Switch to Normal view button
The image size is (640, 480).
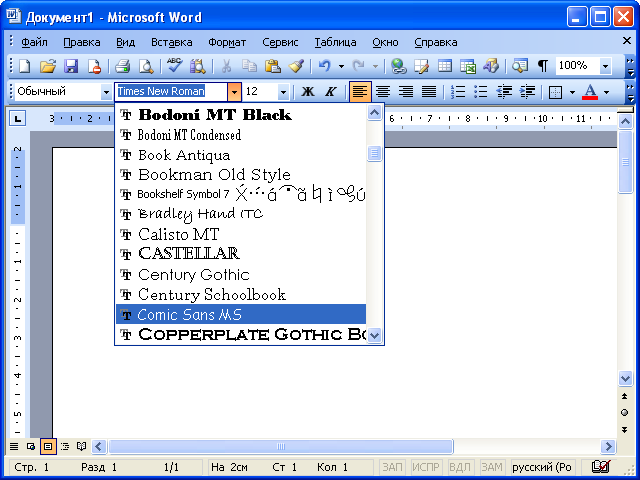(x=14, y=446)
